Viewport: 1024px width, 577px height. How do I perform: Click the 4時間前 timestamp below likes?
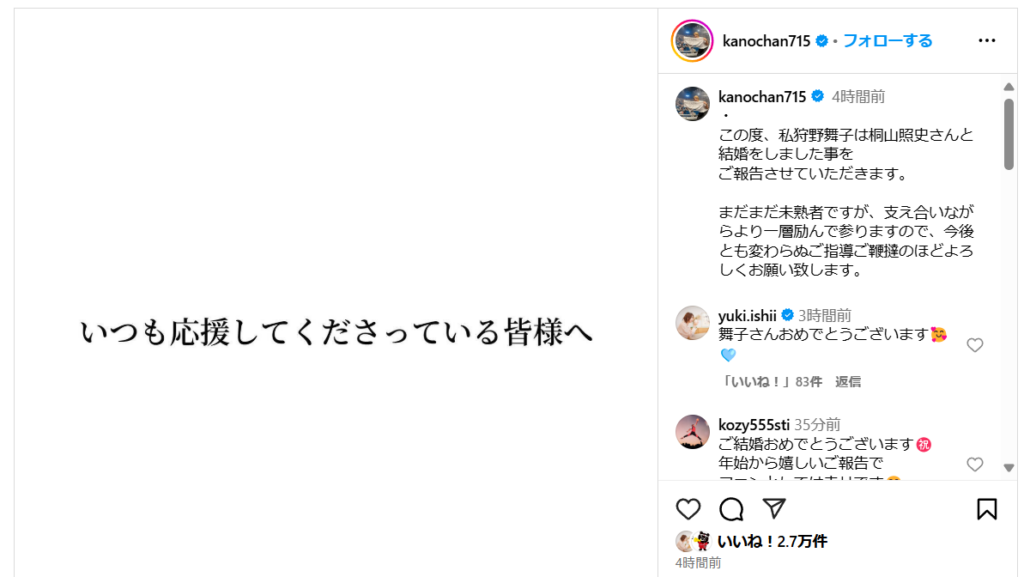698,563
